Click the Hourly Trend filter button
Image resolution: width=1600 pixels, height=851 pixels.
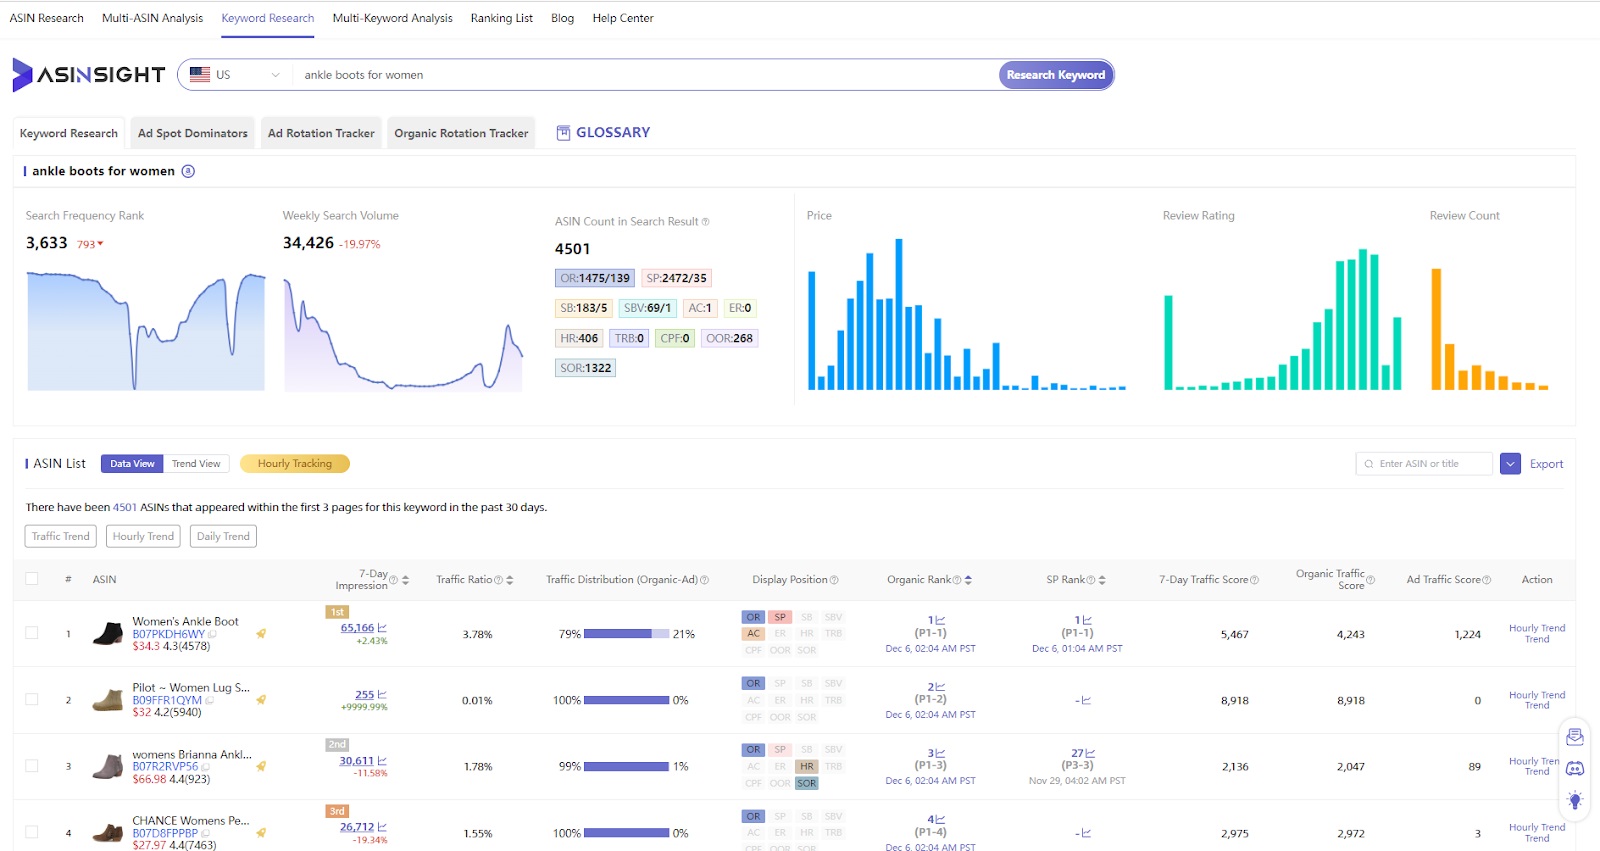tap(143, 536)
